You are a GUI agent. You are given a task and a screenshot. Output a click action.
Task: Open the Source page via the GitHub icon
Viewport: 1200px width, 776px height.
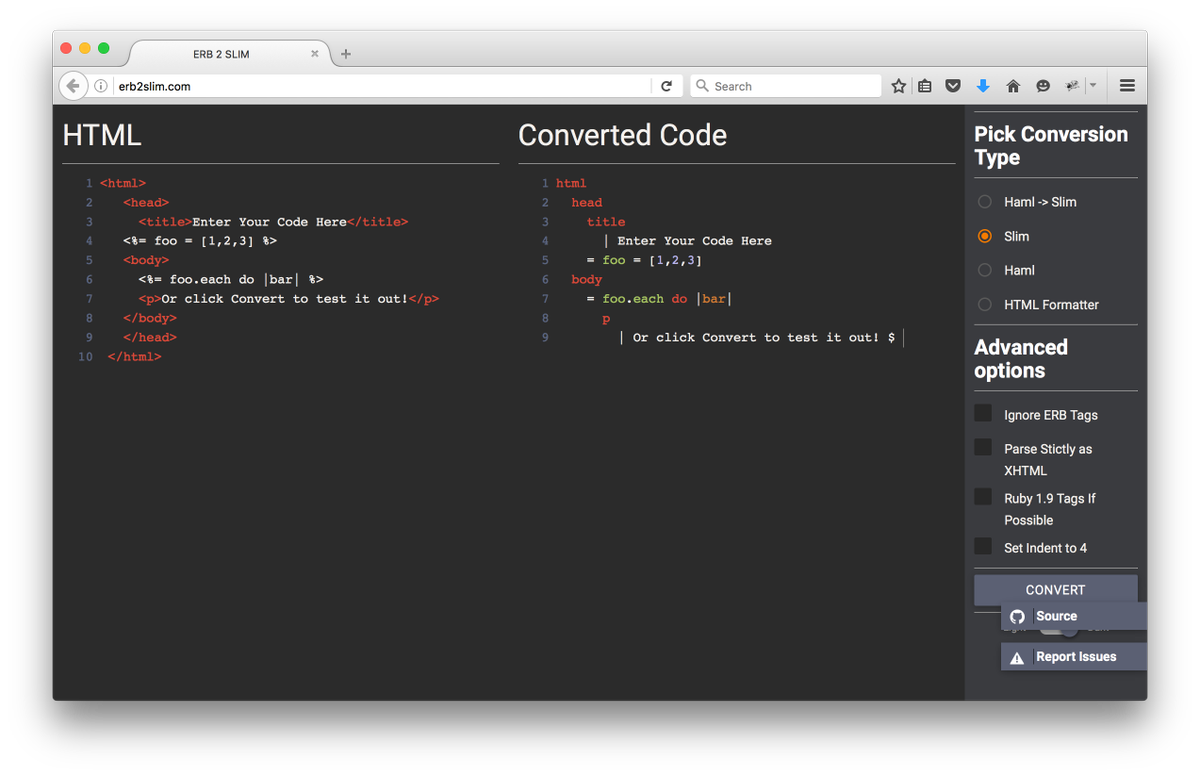(1017, 616)
